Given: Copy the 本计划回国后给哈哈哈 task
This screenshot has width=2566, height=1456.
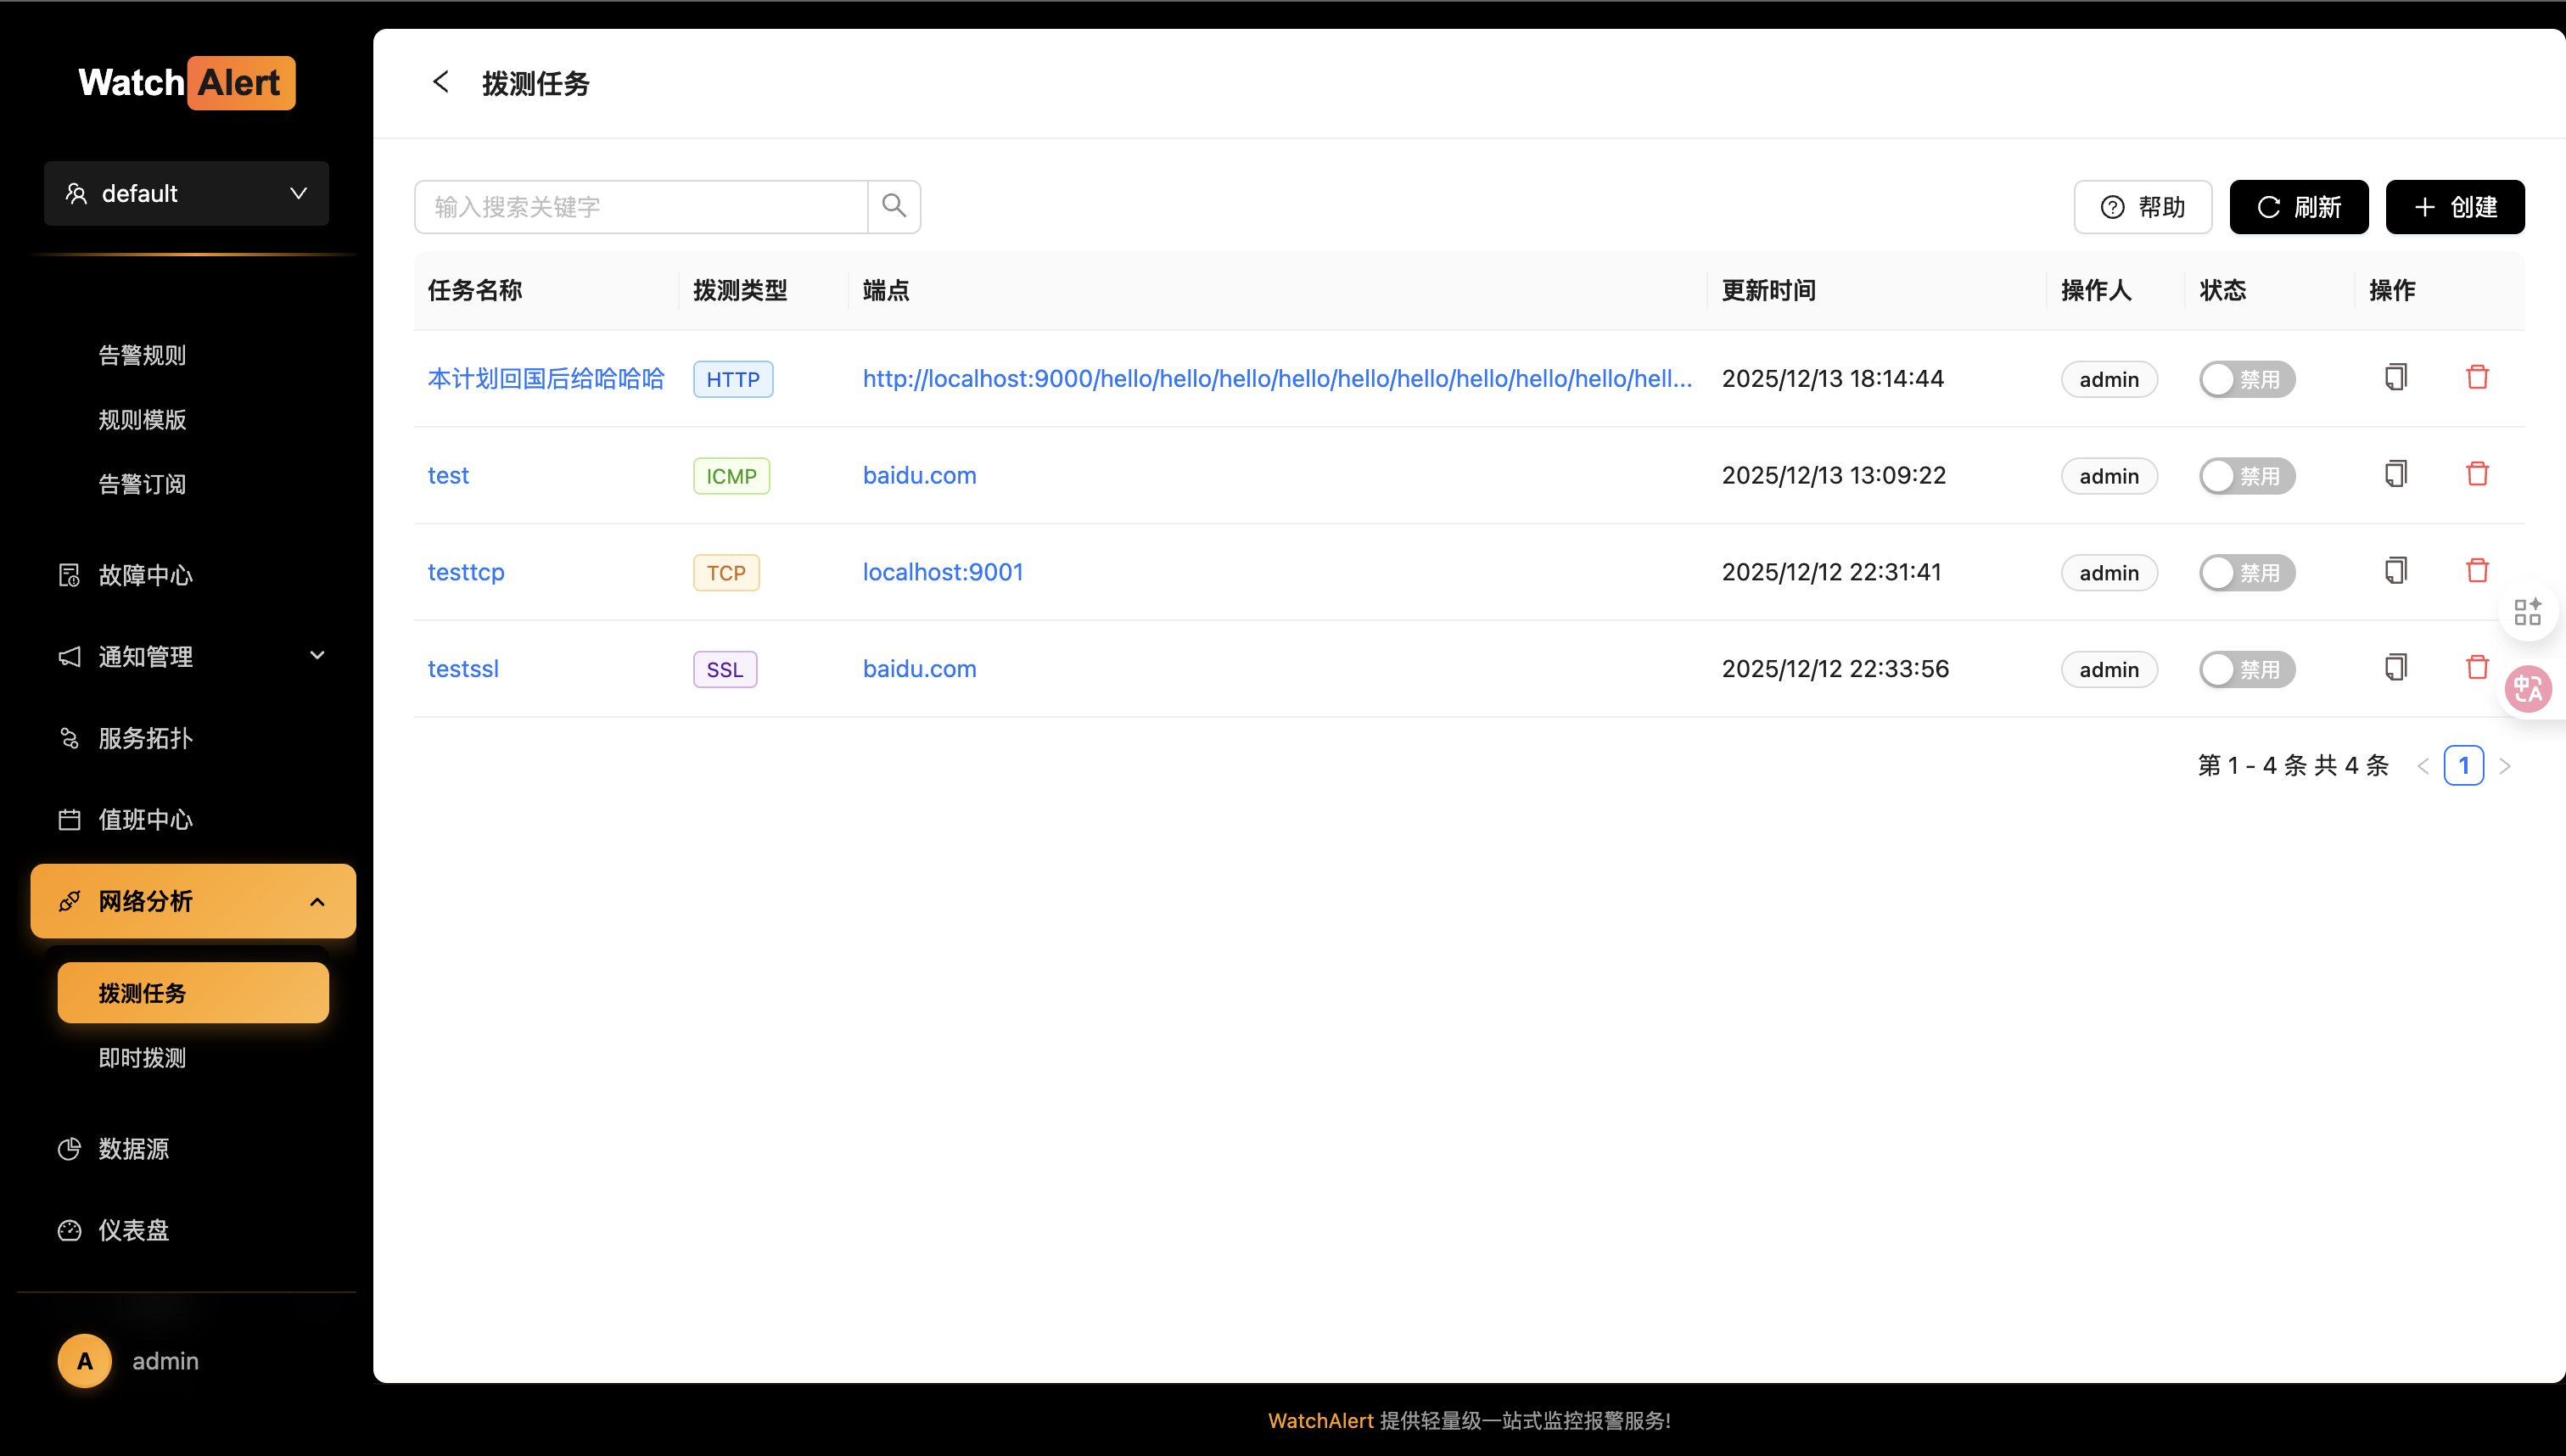Looking at the screenshot, I should pyautogui.click(x=2395, y=377).
